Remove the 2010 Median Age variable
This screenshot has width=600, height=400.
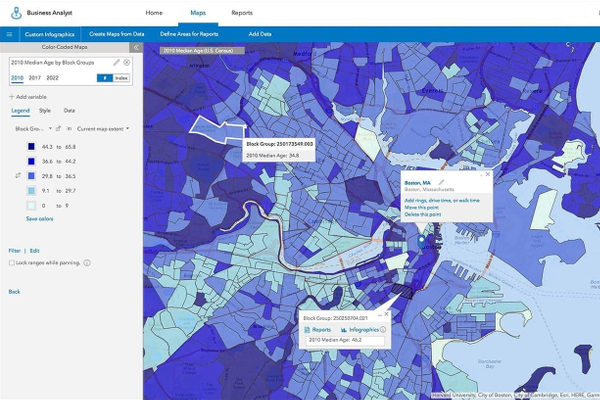(127, 62)
